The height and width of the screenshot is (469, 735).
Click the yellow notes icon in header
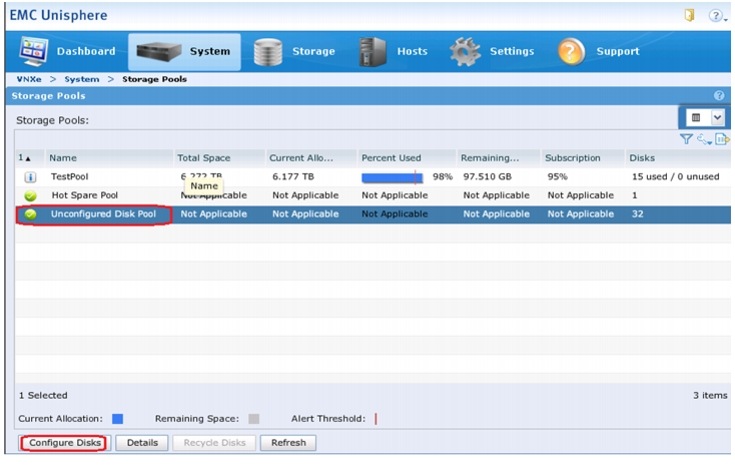click(x=689, y=15)
